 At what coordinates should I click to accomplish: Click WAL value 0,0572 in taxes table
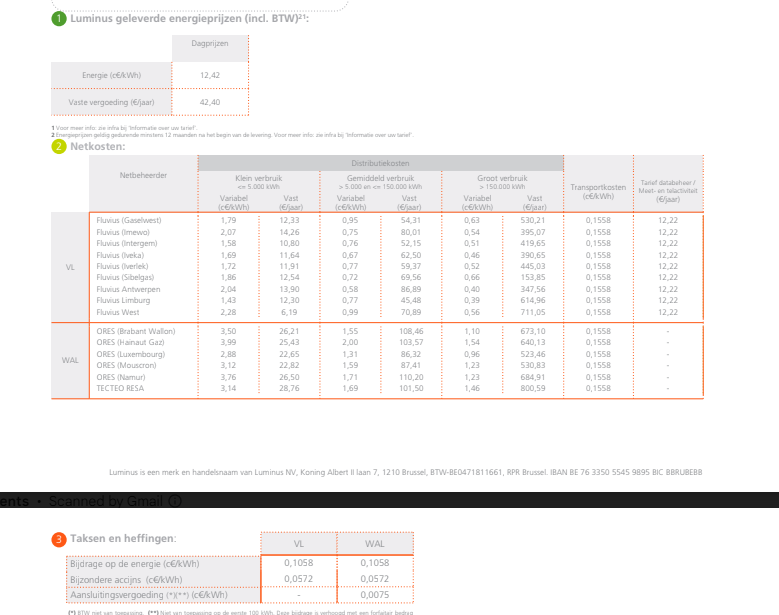click(x=375, y=579)
